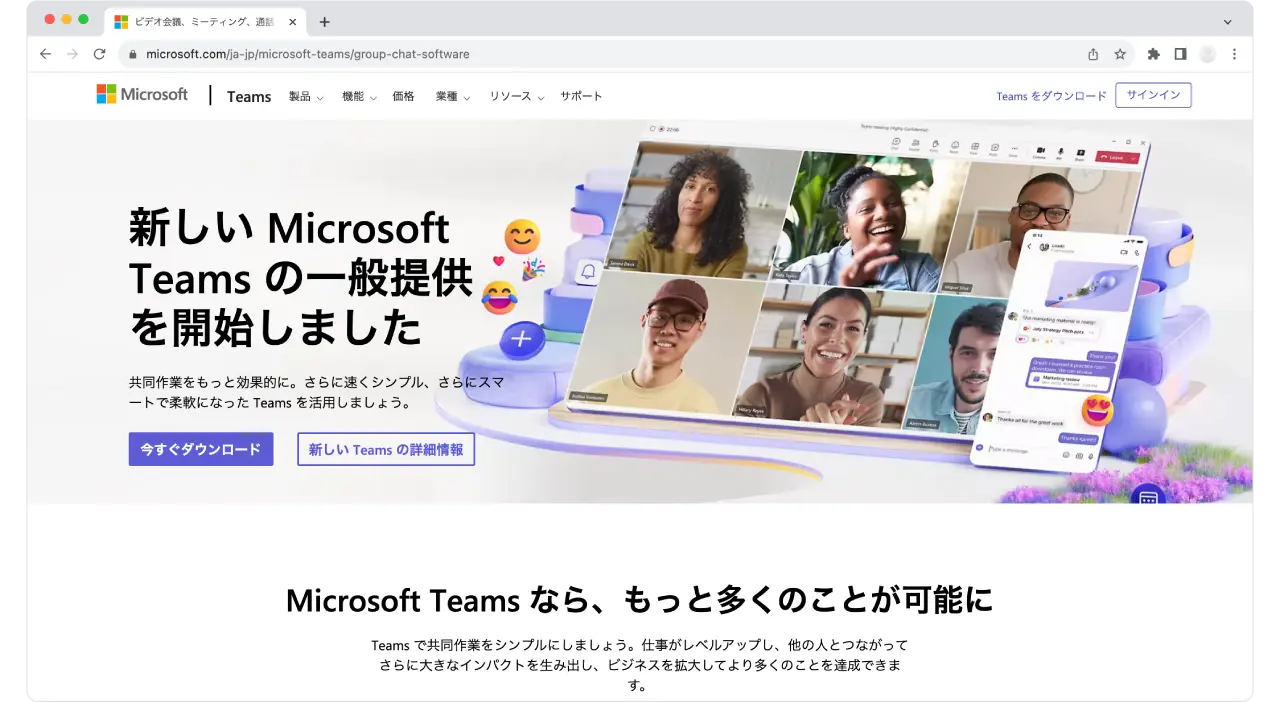Screen dimensions: 1280x702
Task: Click the browser forward arrow
Action: pyautogui.click(x=72, y=54)
